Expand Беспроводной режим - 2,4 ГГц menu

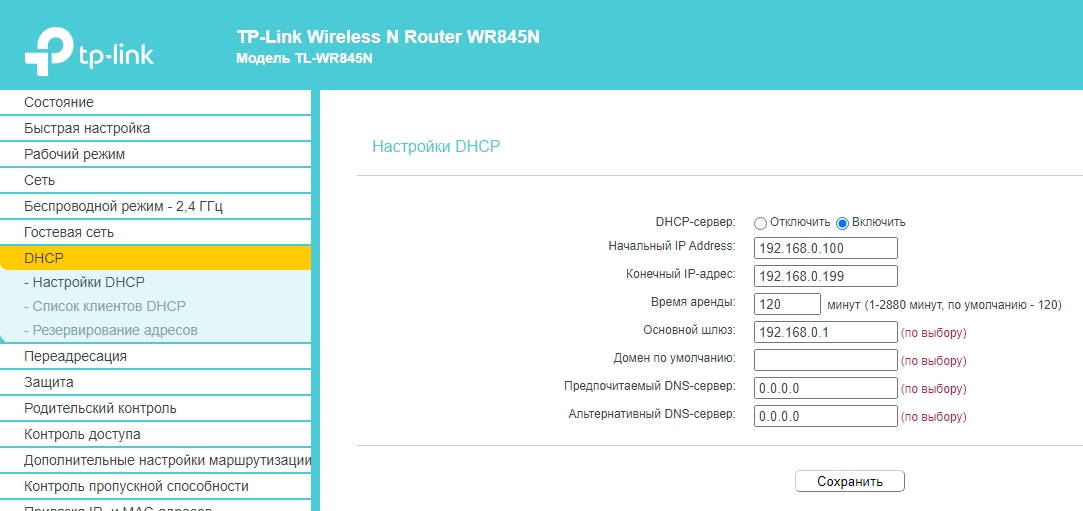123,206
